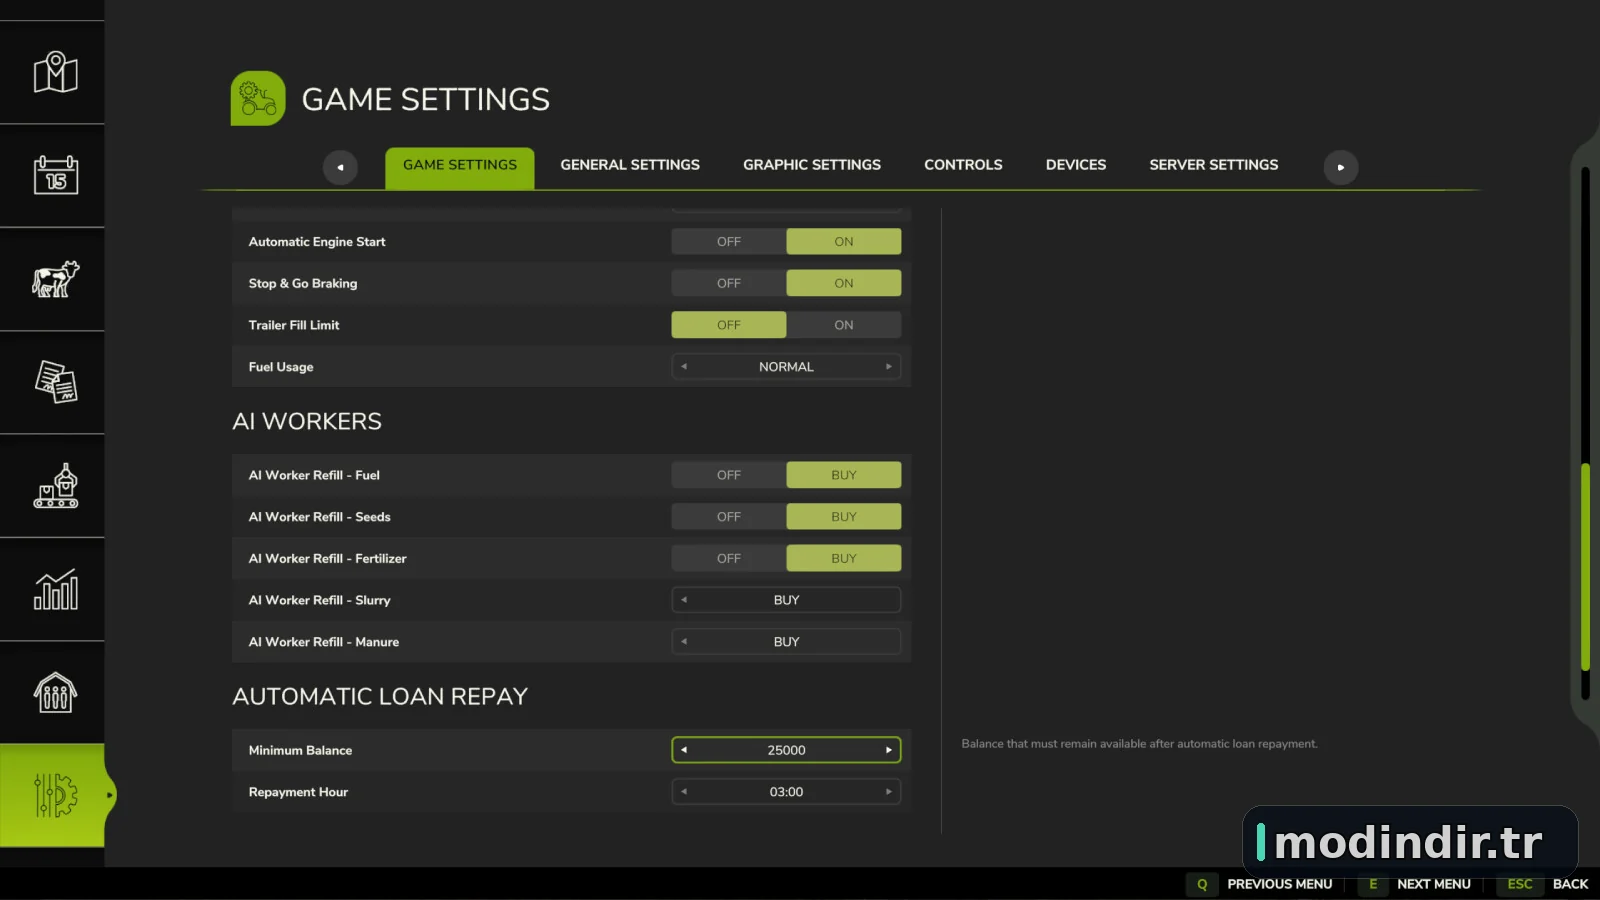
Task: Open Graphic Settings tab
Action: 812,165
